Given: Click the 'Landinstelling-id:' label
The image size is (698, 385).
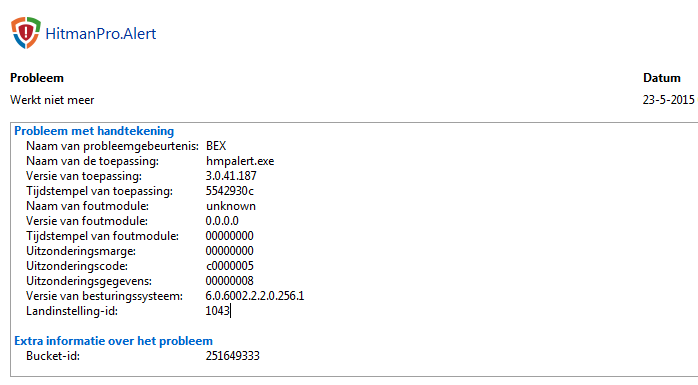Looking at the screenshot, I should 72,311.
